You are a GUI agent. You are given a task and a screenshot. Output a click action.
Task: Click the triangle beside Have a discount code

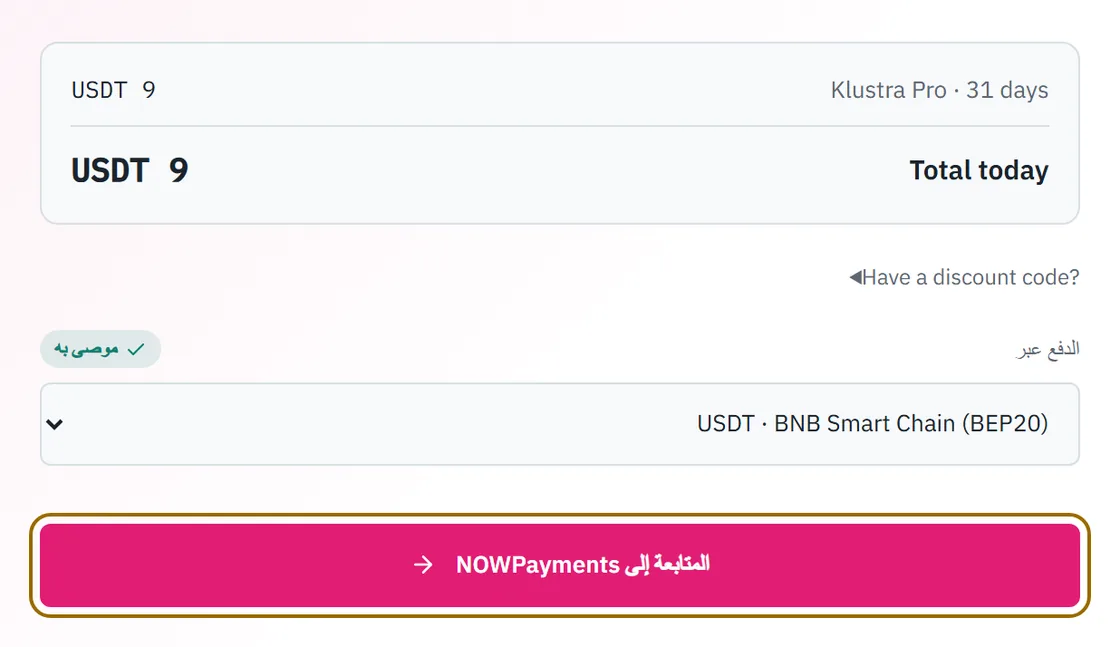[x=856, y=276]
